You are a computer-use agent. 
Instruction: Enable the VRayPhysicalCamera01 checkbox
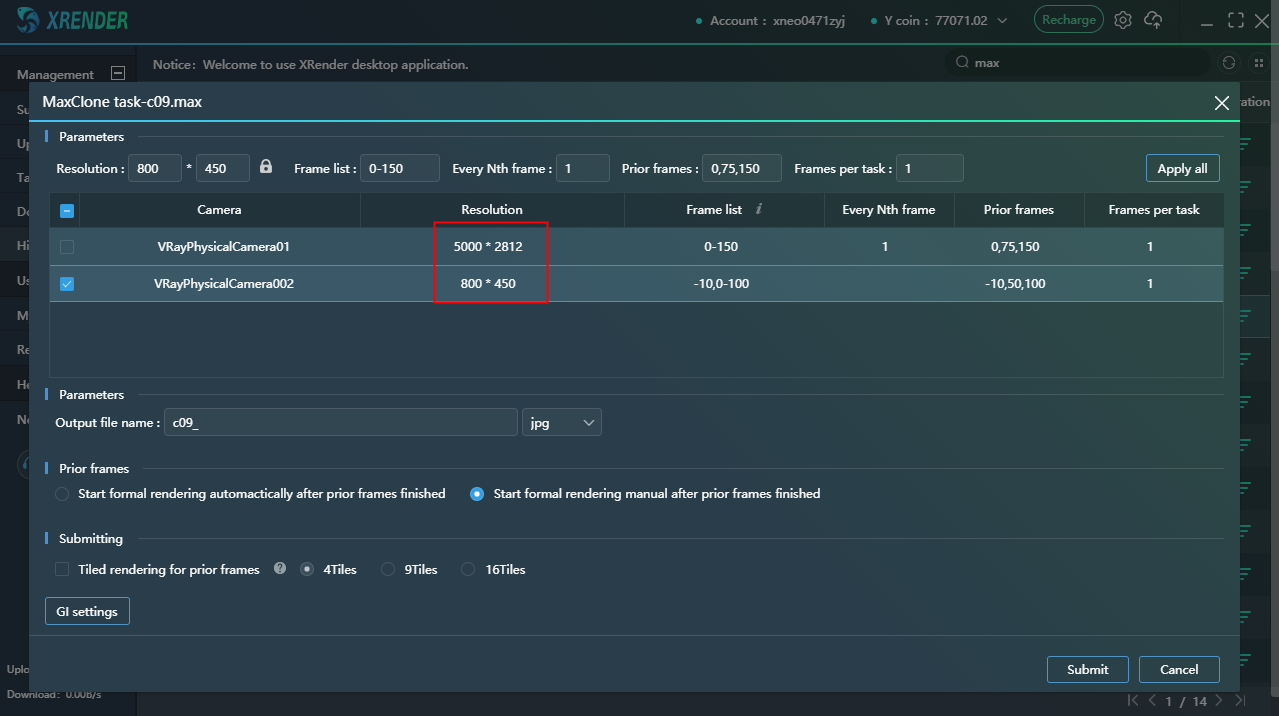[67, 247]
